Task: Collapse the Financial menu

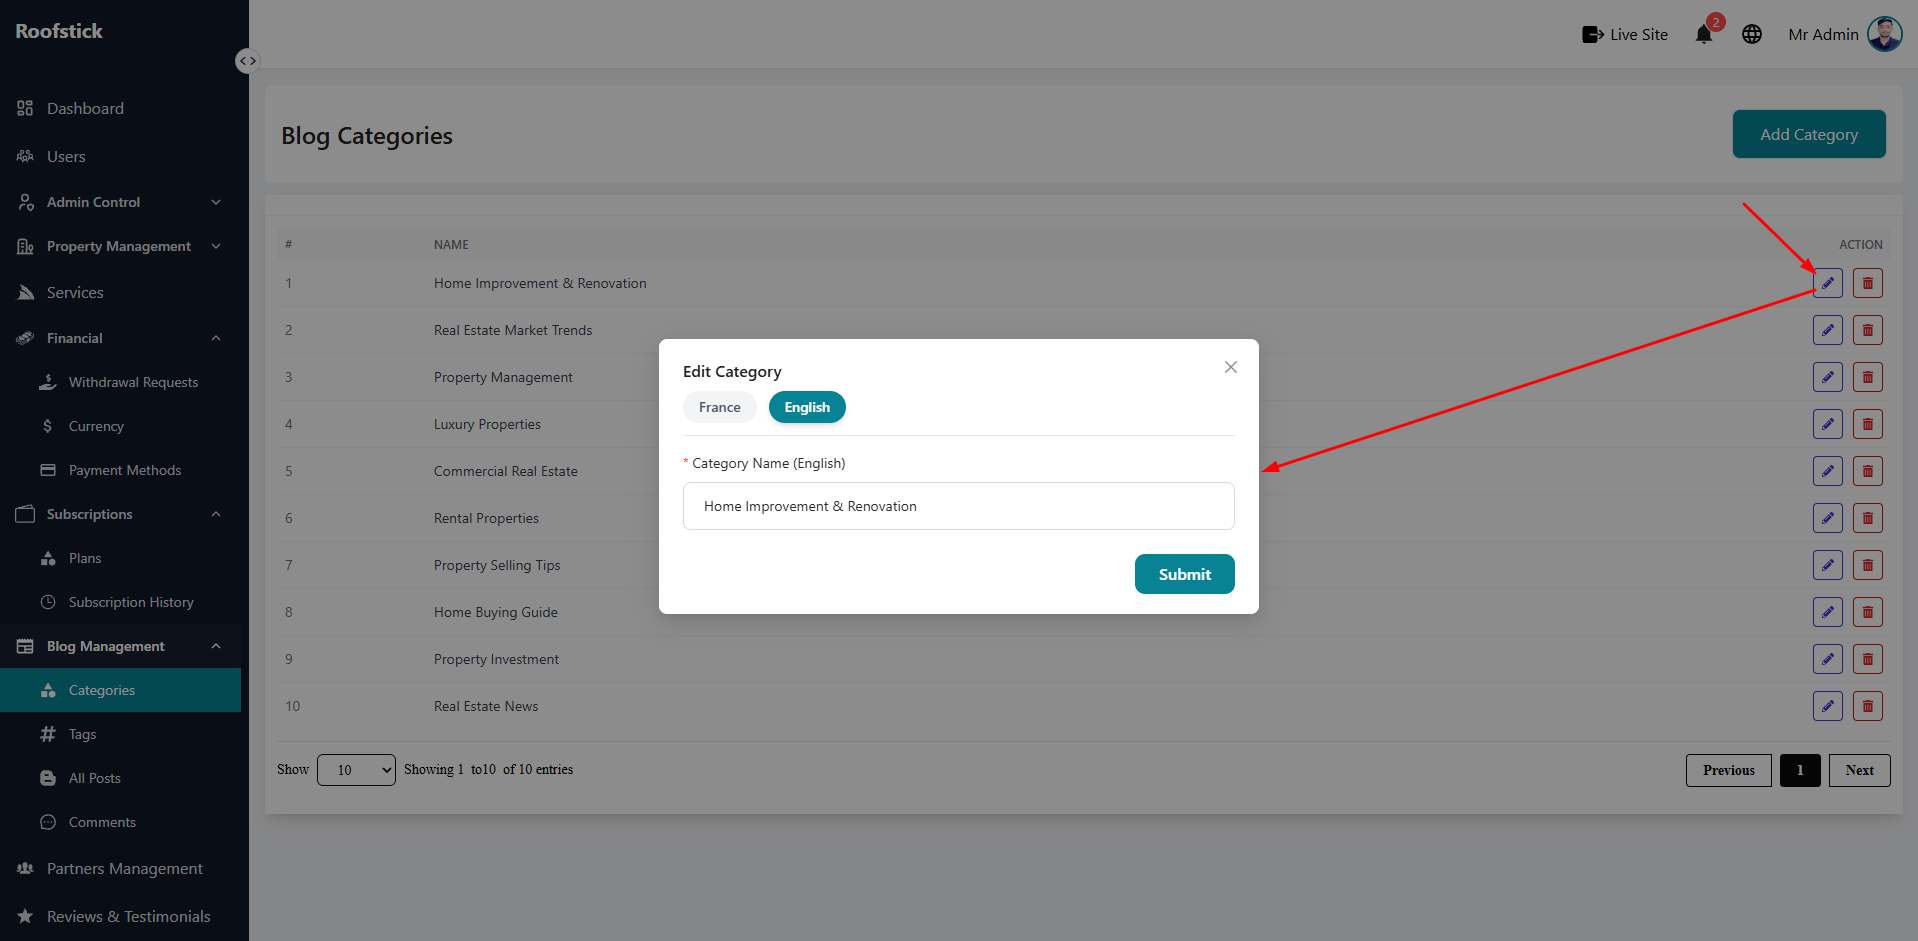Action: [120, 338]
